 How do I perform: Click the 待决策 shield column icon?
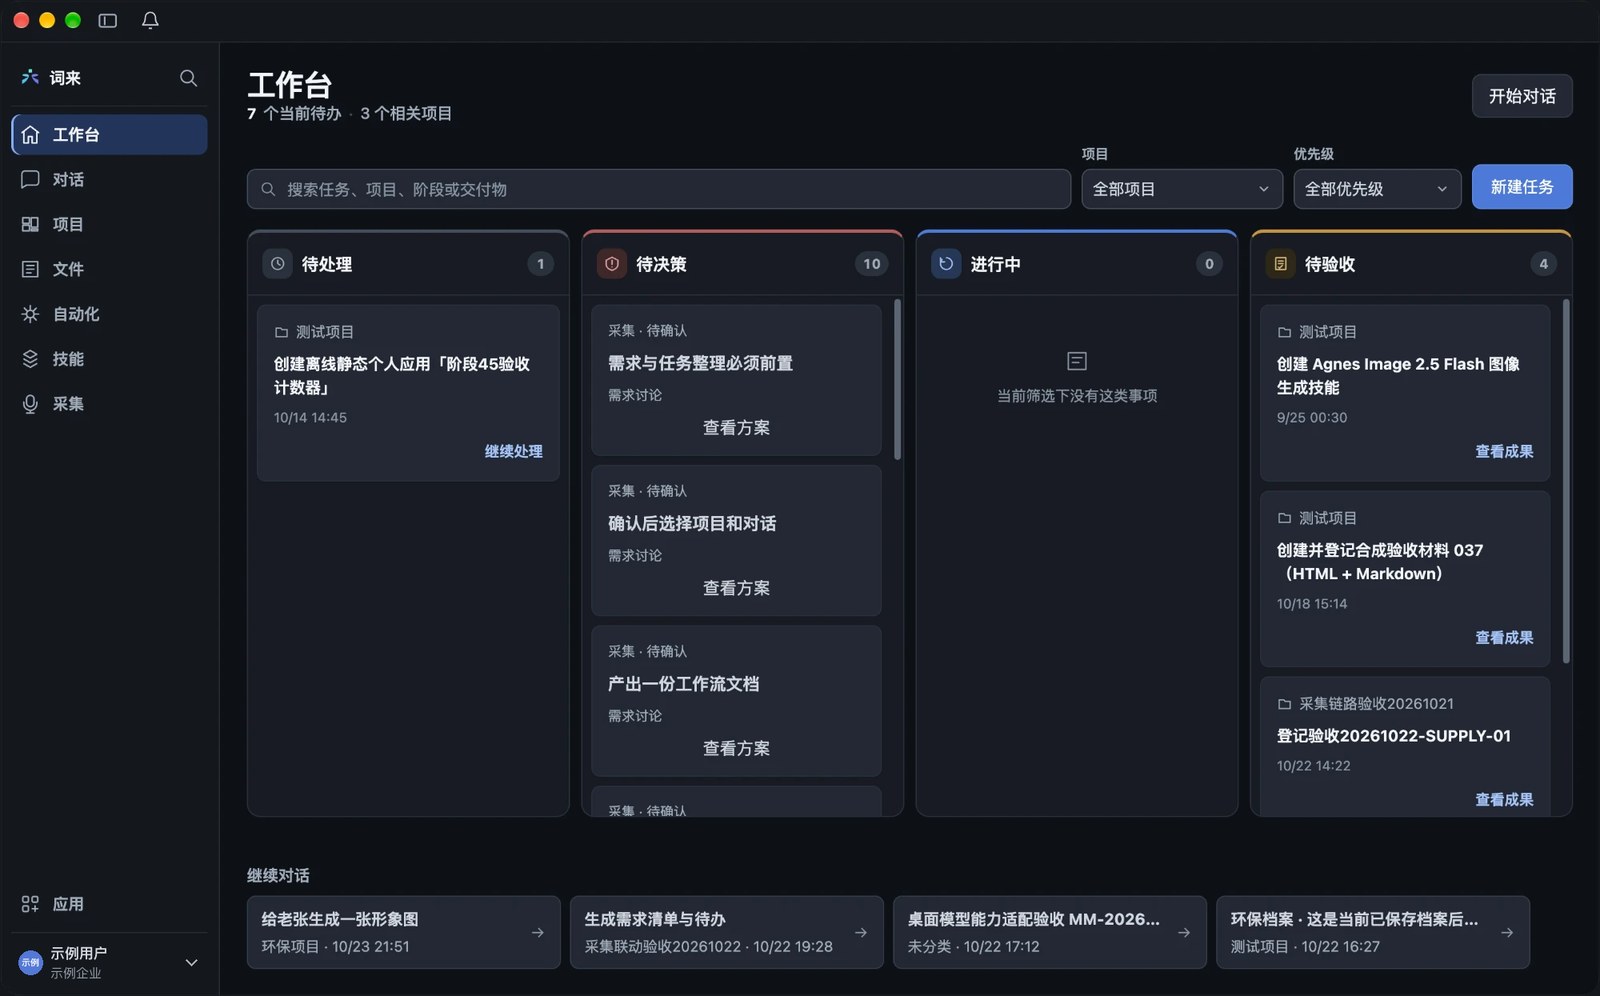tap(612, 264)
